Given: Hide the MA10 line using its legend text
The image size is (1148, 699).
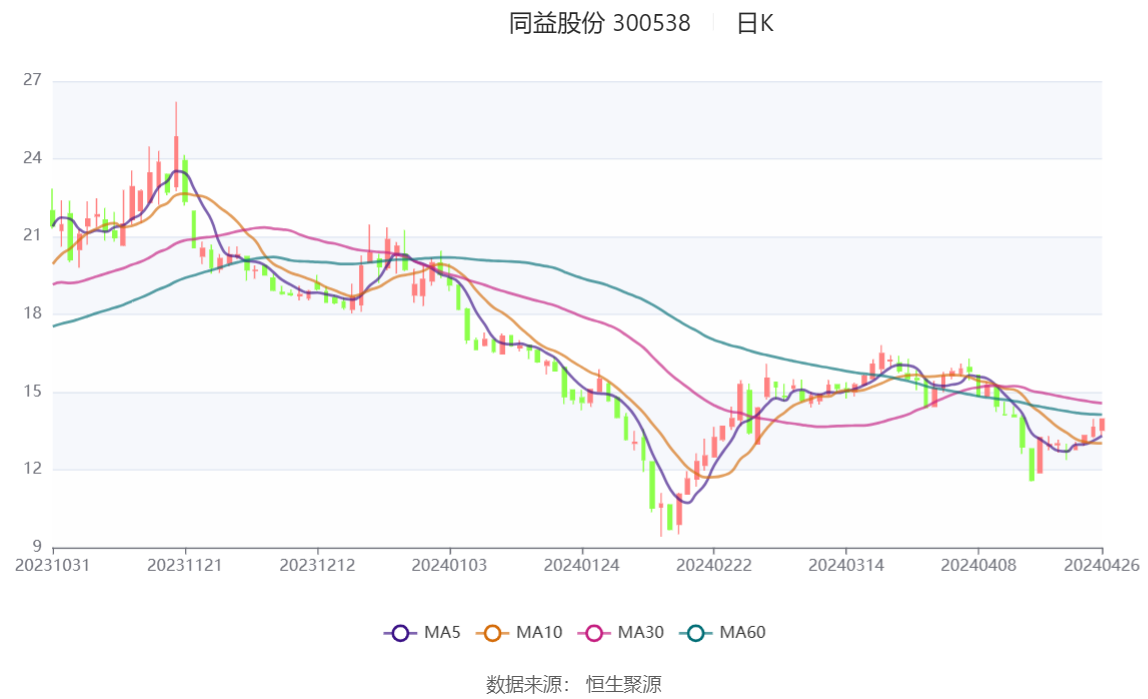Looking at the screenshot, I should point(539,633).
